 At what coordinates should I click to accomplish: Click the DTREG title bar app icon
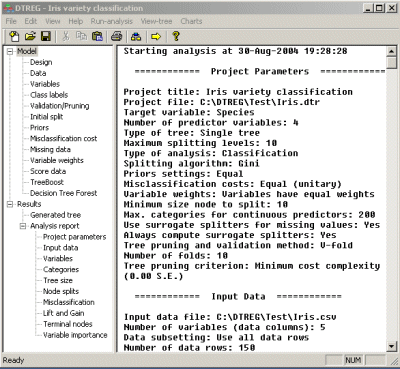pos(9,8)
